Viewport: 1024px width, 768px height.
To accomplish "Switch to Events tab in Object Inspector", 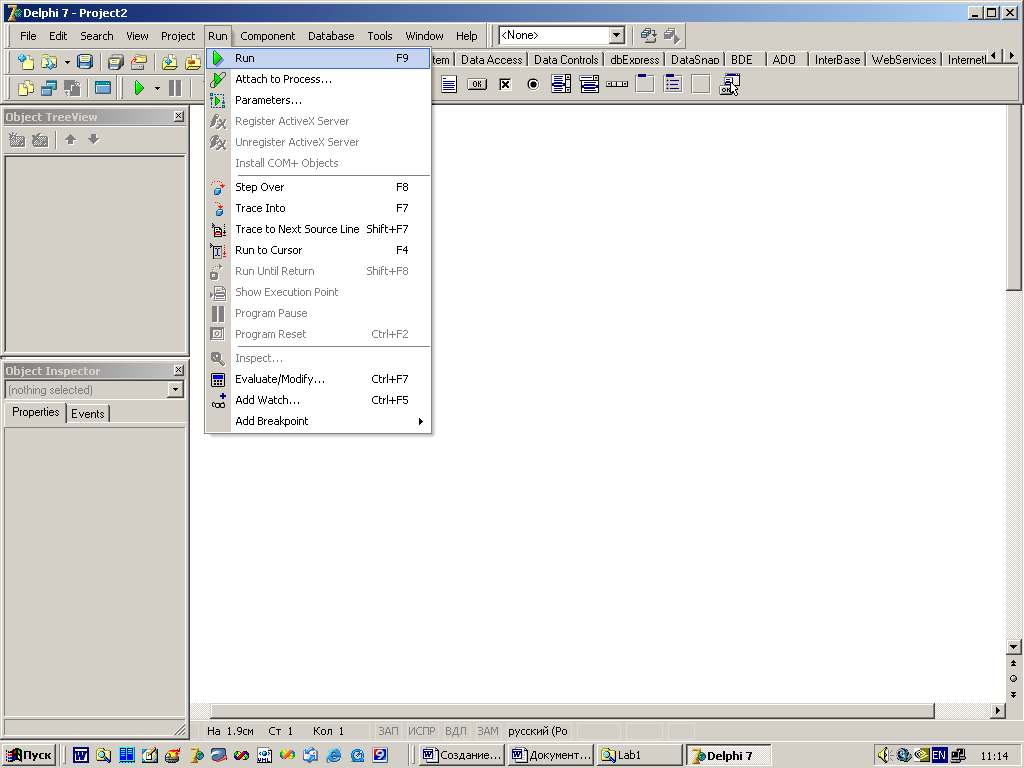I will [88, 413].
